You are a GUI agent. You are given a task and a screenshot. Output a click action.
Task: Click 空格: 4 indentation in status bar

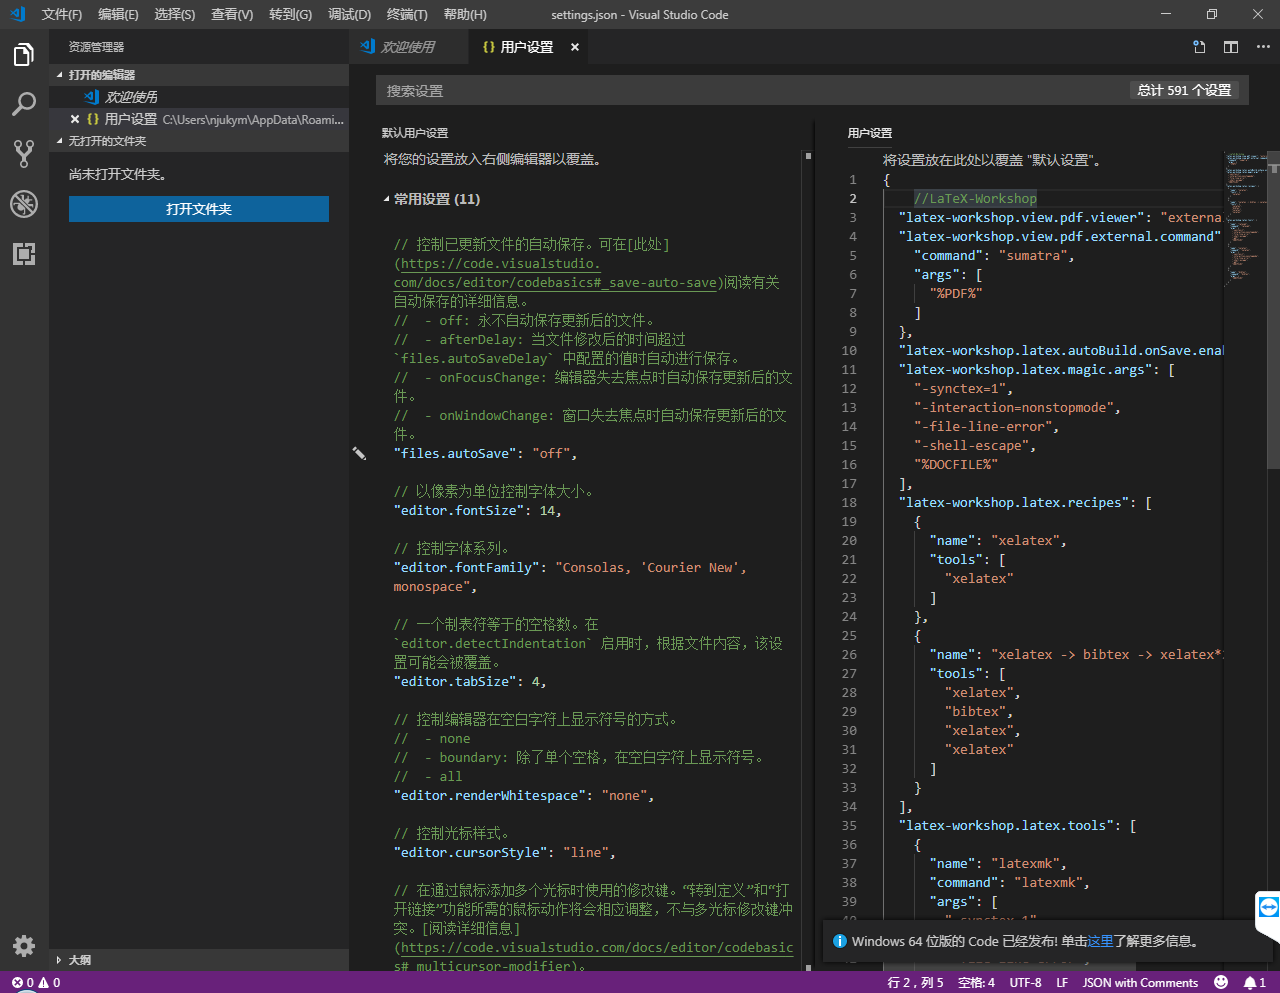click(976, 982)
